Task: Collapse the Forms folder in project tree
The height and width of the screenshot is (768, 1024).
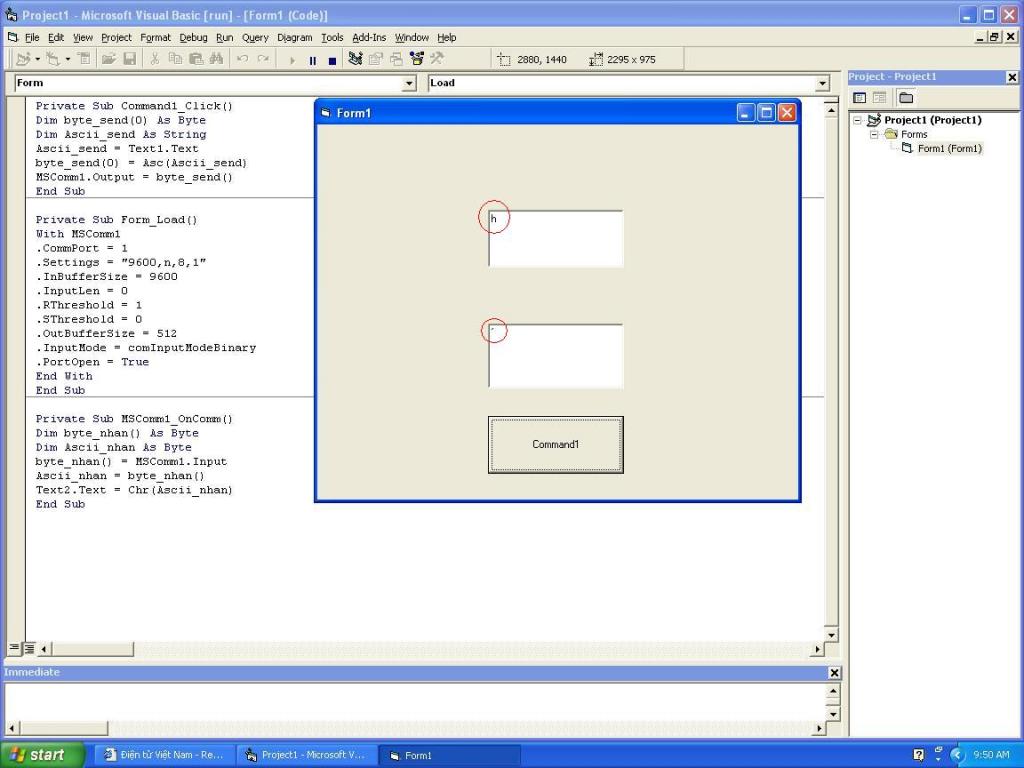Action: (x=874, y=134)
